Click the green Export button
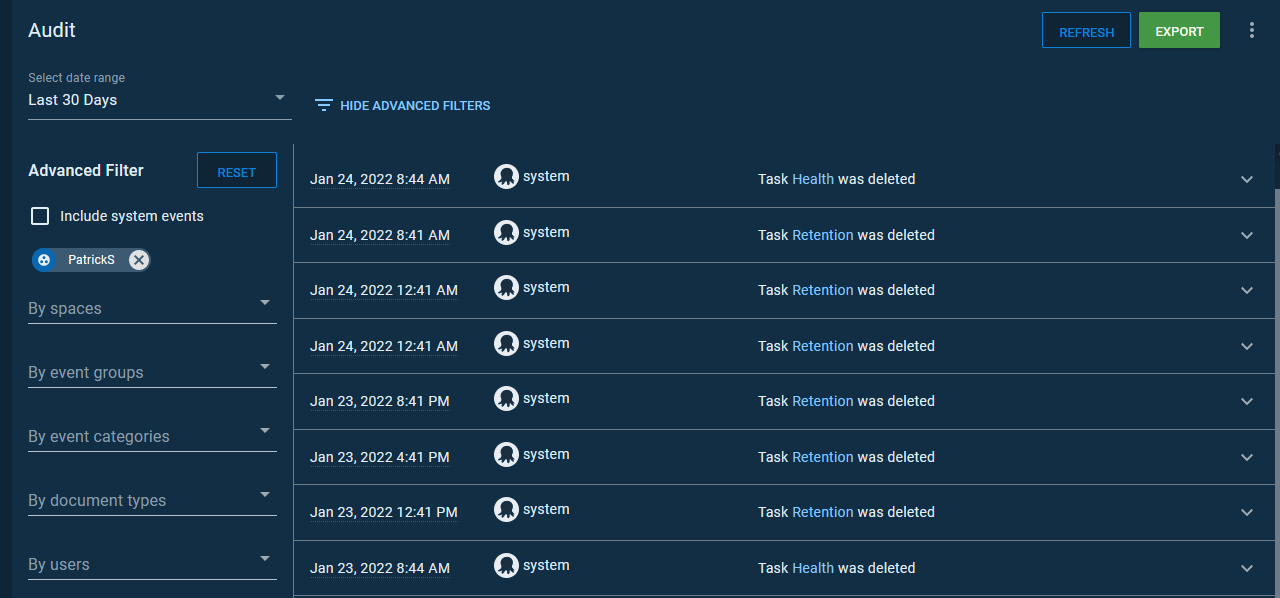The image size is (1280, 598). coord(1179,31)
